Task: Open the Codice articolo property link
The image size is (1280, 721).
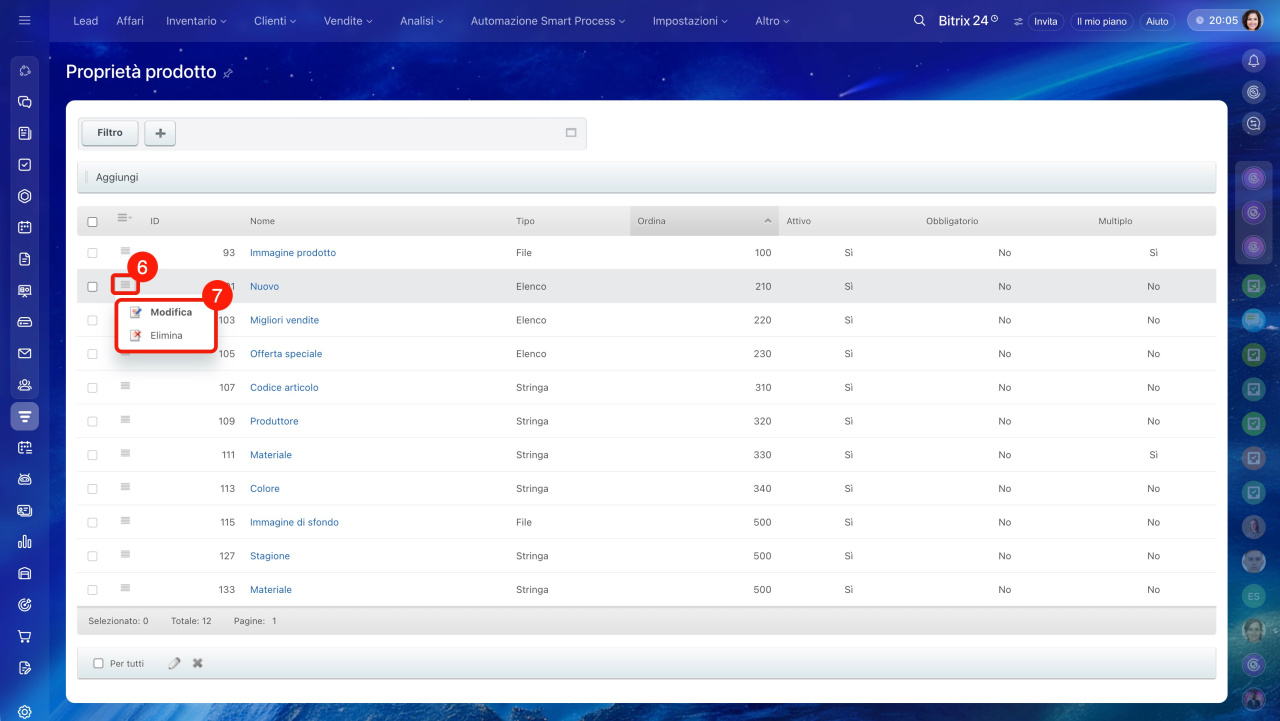Action: point(284,388)
